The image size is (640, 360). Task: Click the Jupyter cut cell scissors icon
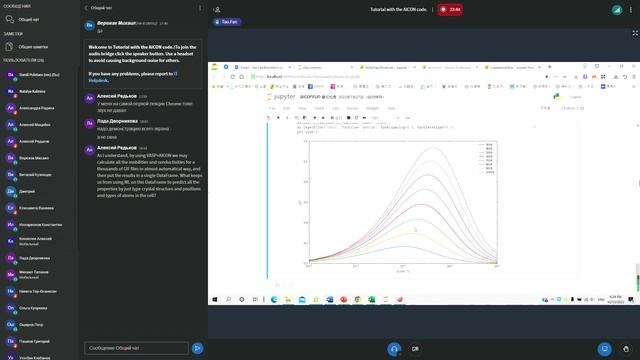tap(287, 118)
